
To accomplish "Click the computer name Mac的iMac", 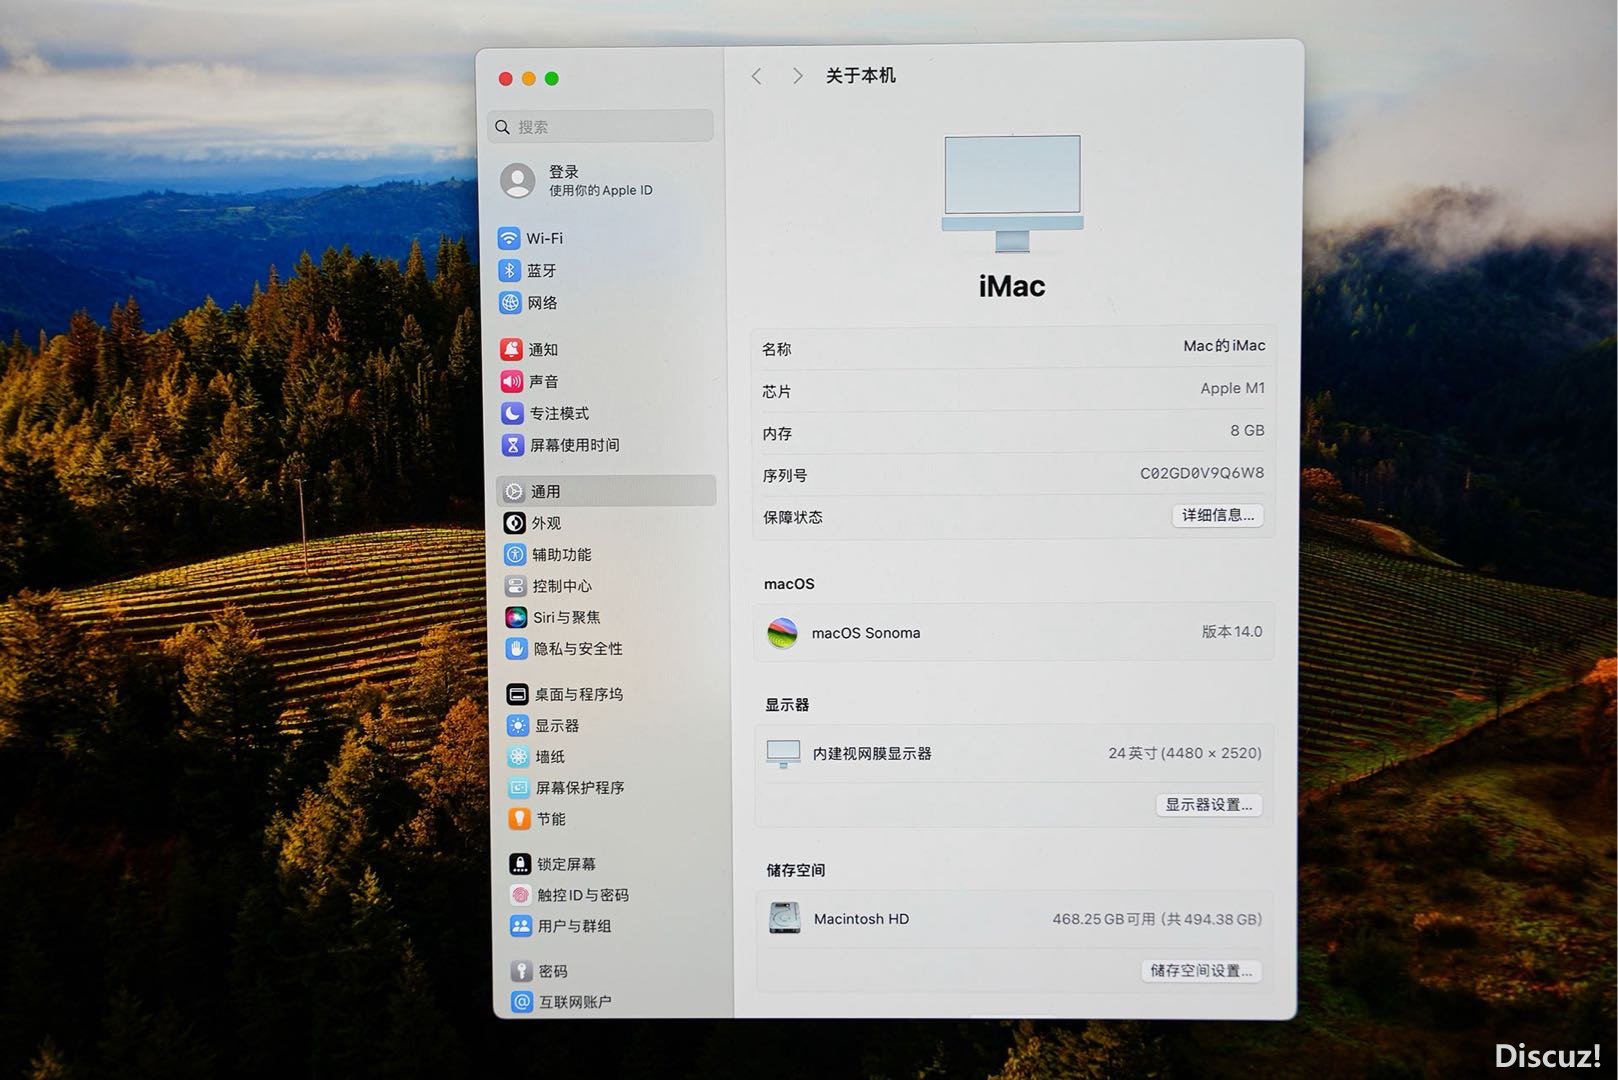I will click(x=1224, y=346).
